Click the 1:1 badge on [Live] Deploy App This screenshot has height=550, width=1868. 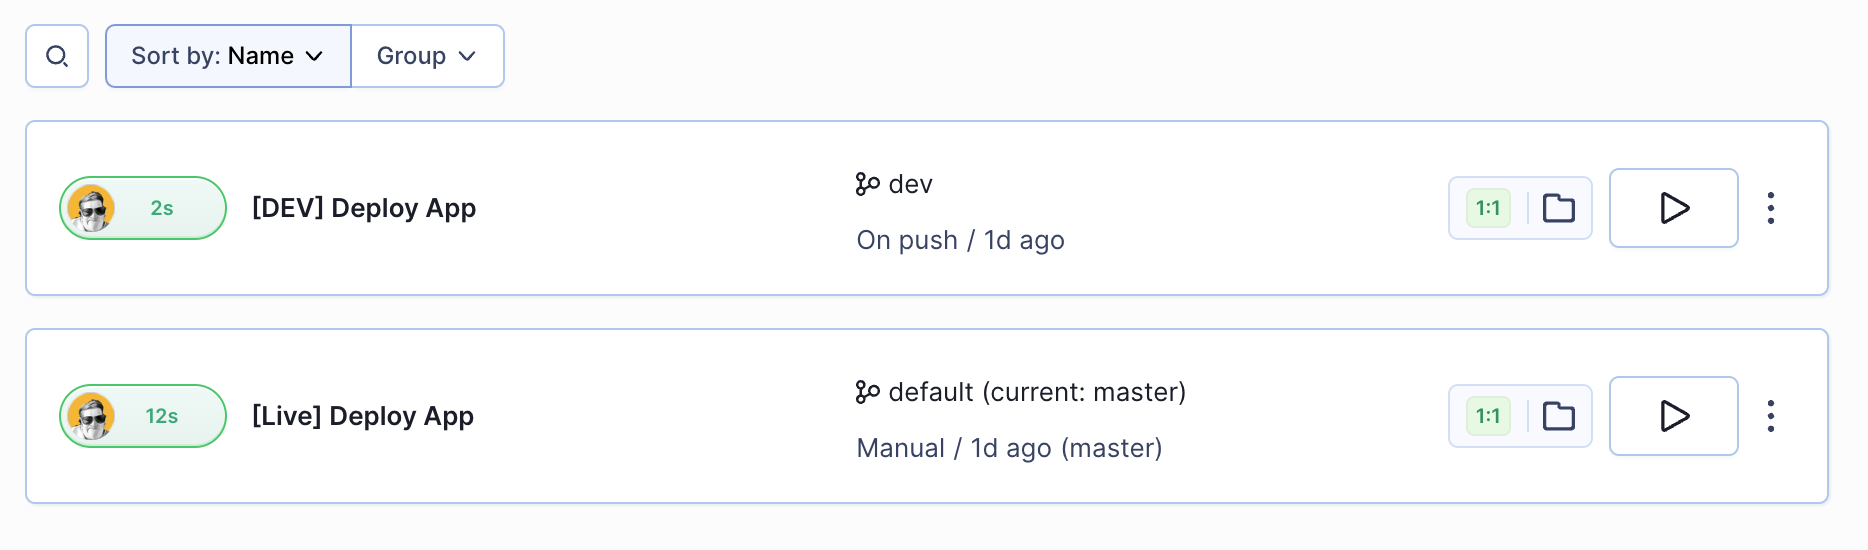1488,416
